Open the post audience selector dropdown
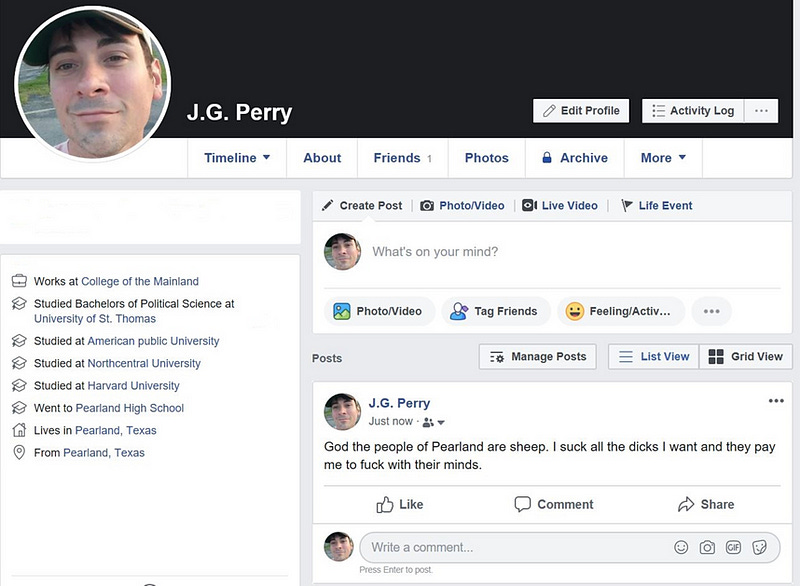This screenshot has height=586, width=800. coord(434,422)
